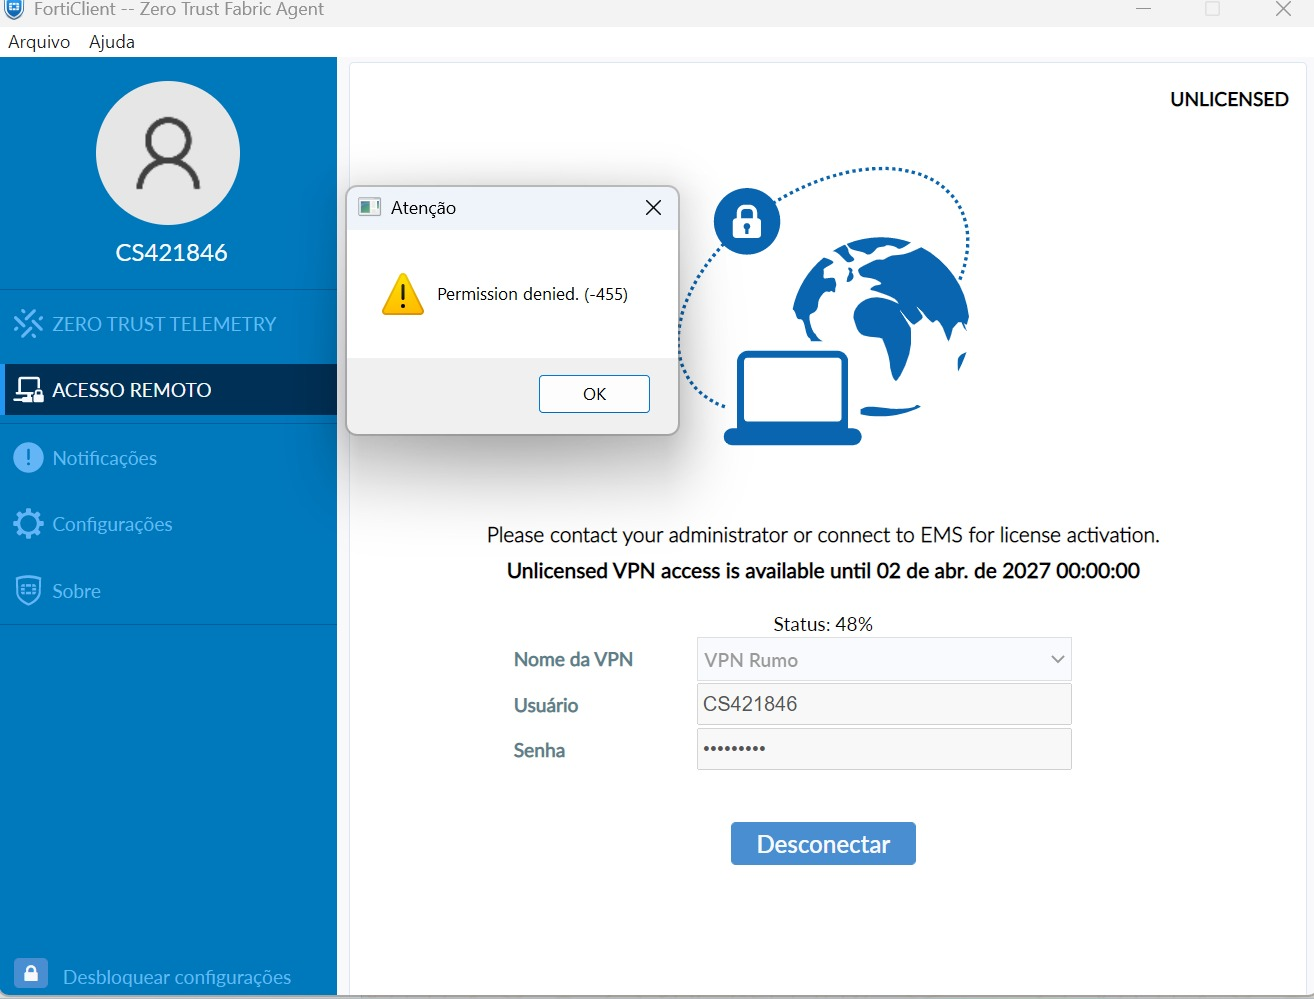Expand the Nome da VPN dropdown

click(884, 660)
